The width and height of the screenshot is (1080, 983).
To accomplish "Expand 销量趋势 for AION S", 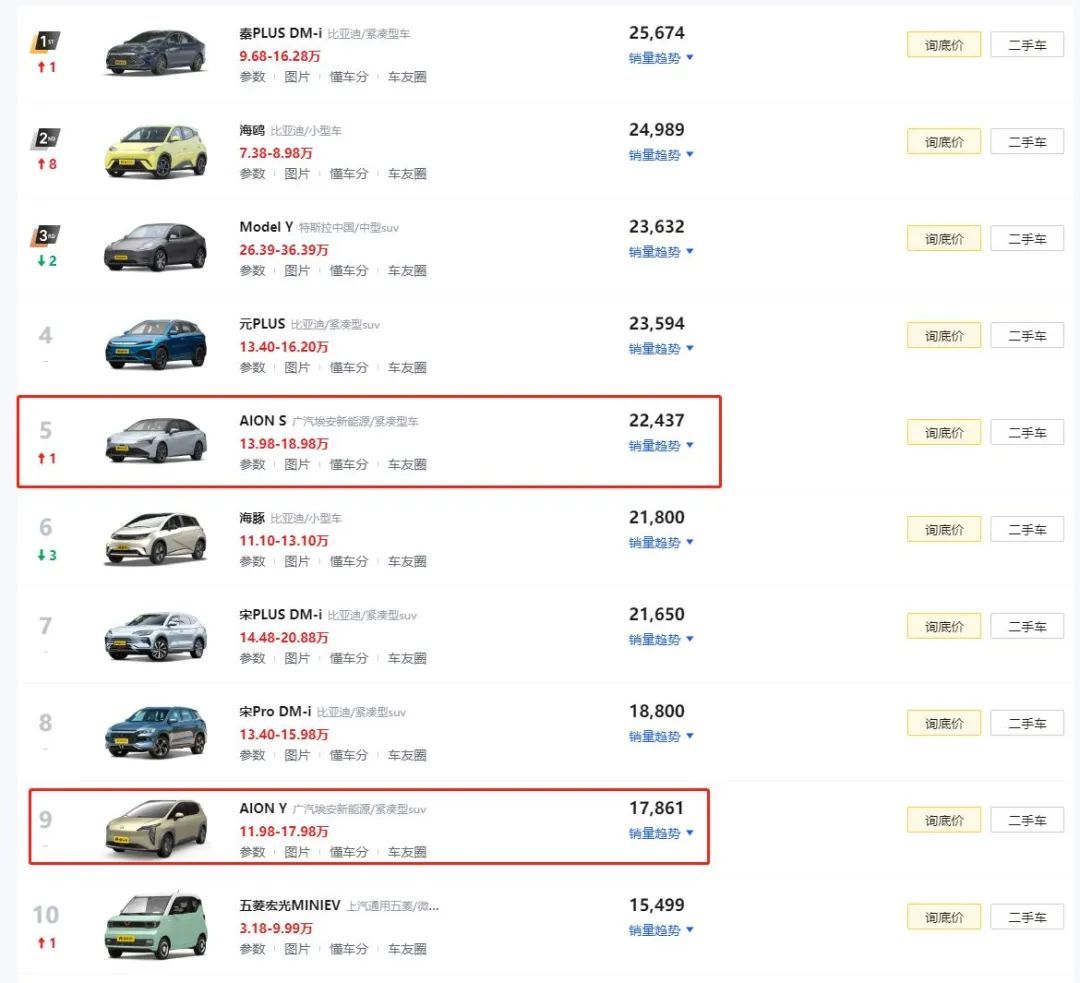I will coord(660,446).
